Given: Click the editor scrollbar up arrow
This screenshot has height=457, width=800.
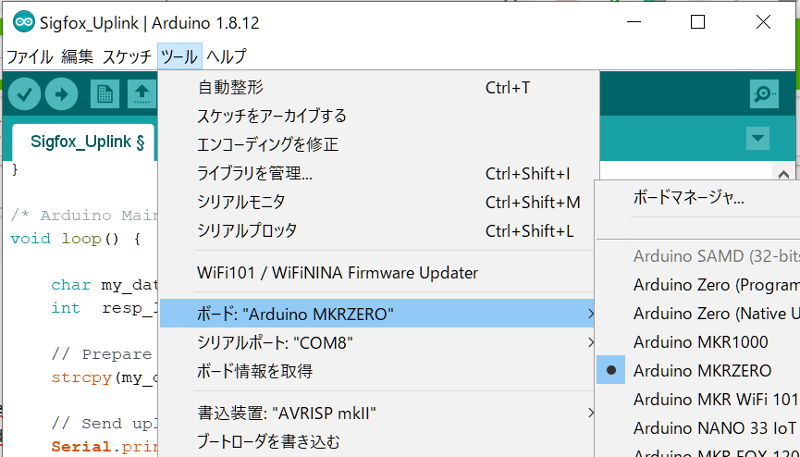Looking at the screenshot, I should [x=784, y=173].
